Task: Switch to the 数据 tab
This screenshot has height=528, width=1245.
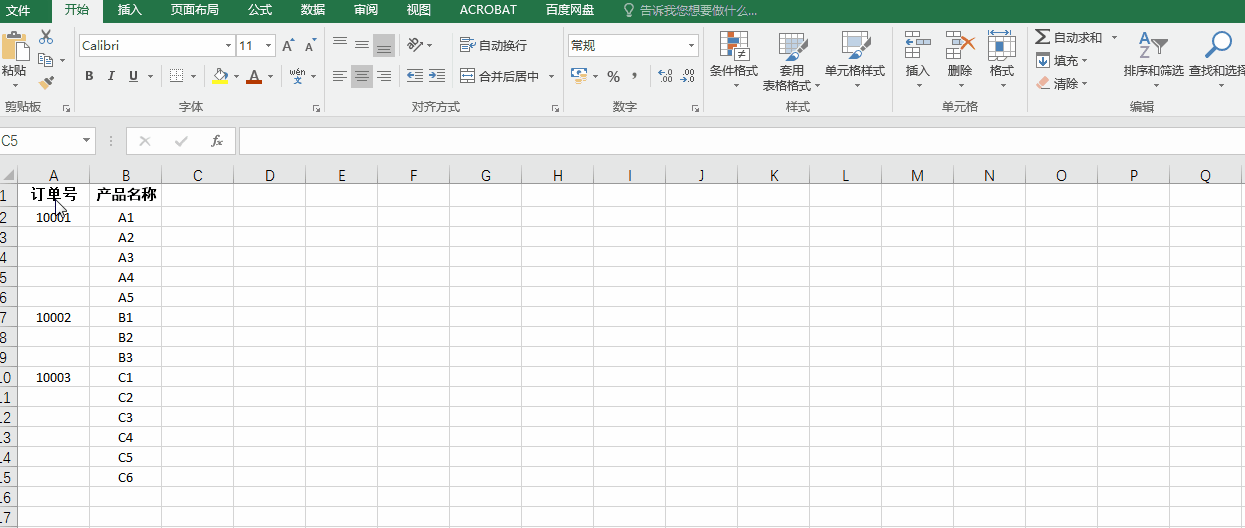Action: point(313,10)
